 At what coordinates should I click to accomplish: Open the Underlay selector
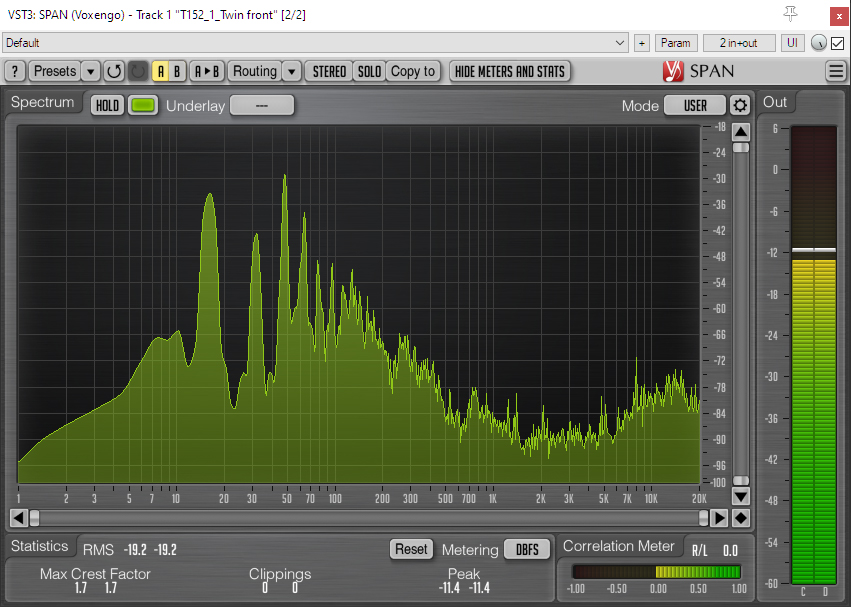coord(262,105)
